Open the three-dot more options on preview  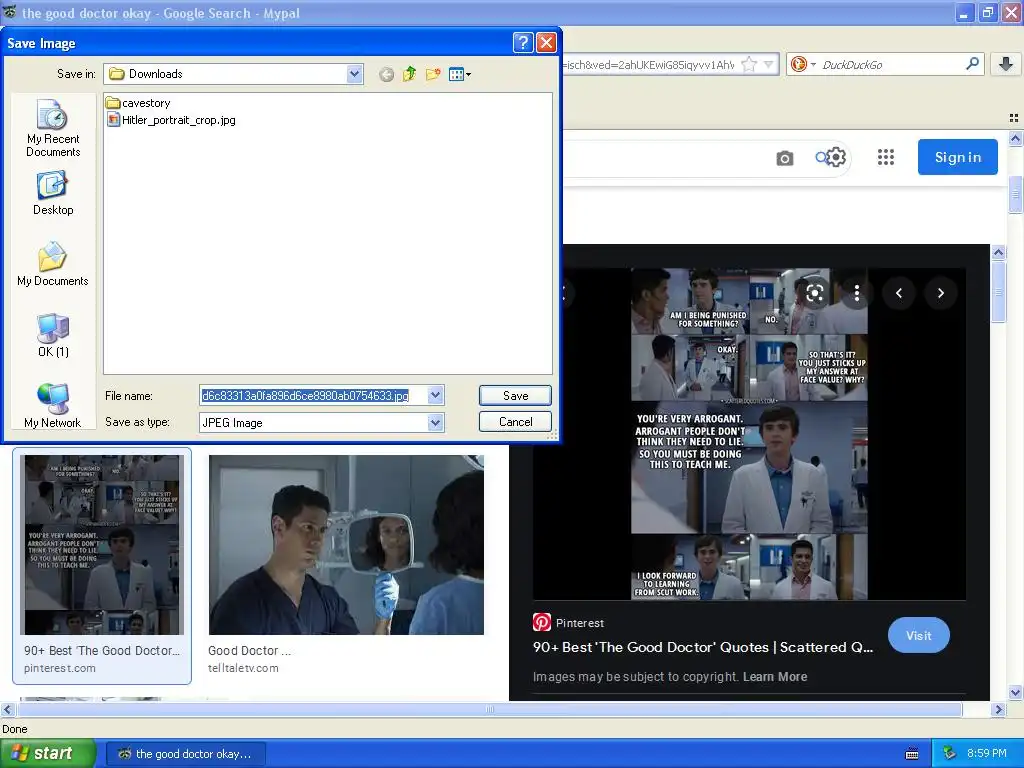tap(856, 293)
